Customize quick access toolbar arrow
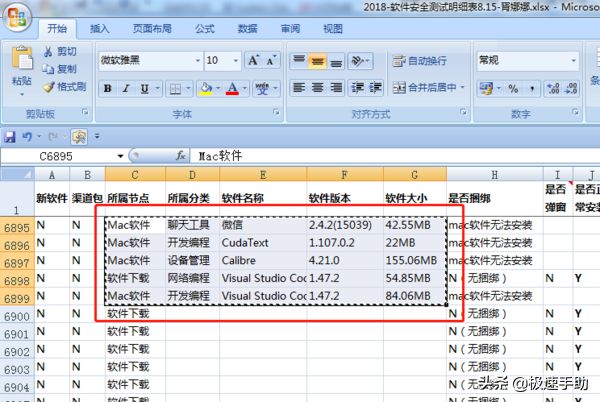Viewport: 600px width, 402px height. click(97, 136)
